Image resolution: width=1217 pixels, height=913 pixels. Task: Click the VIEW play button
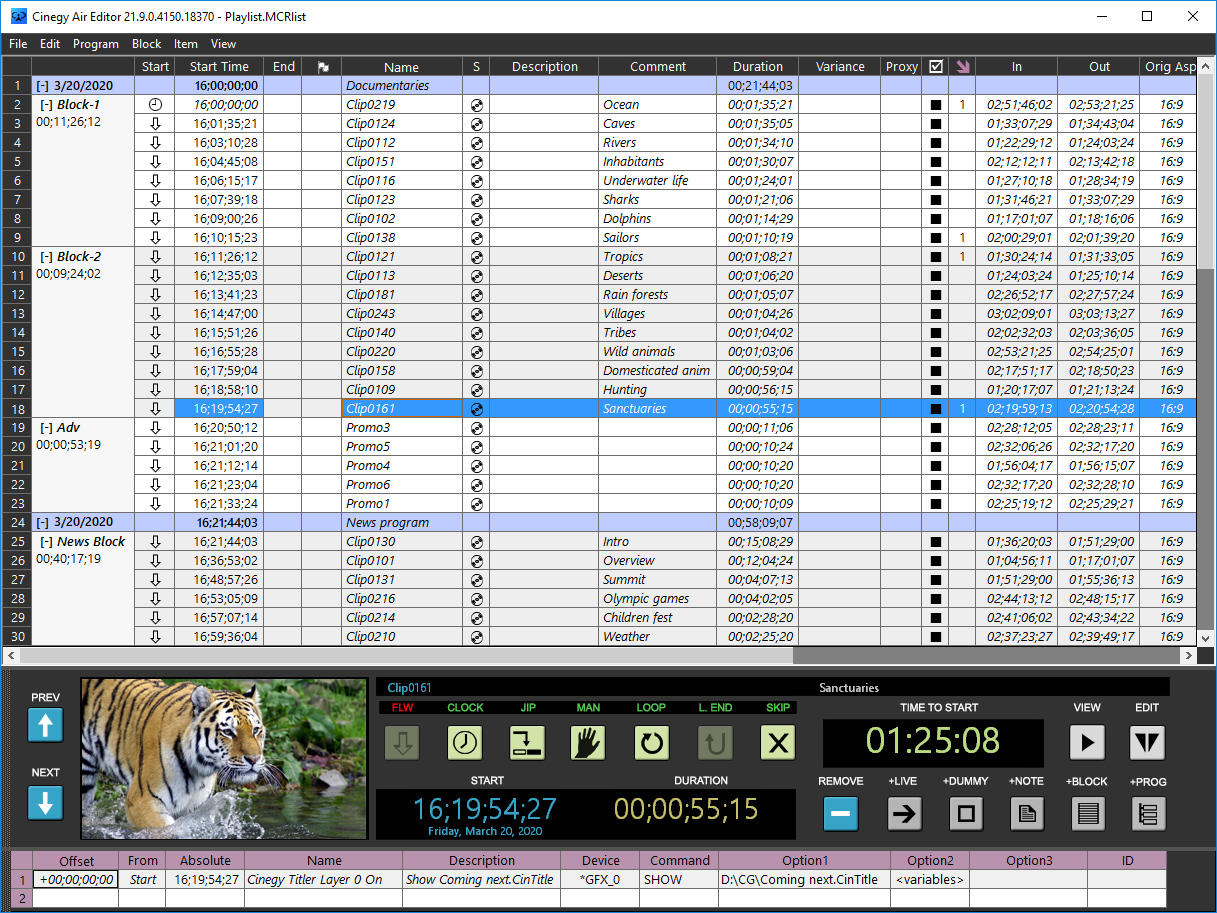pyautogui.click(x=1087, y=742)
